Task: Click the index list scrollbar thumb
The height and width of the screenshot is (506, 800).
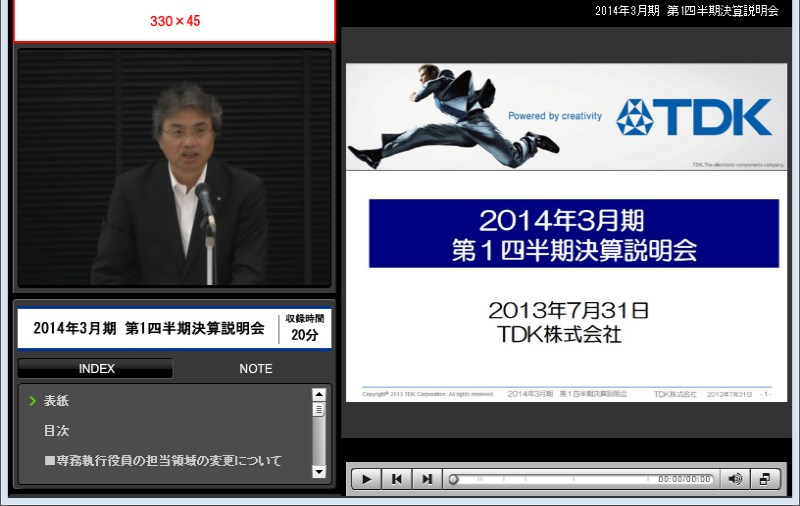Action: [319, 410]
